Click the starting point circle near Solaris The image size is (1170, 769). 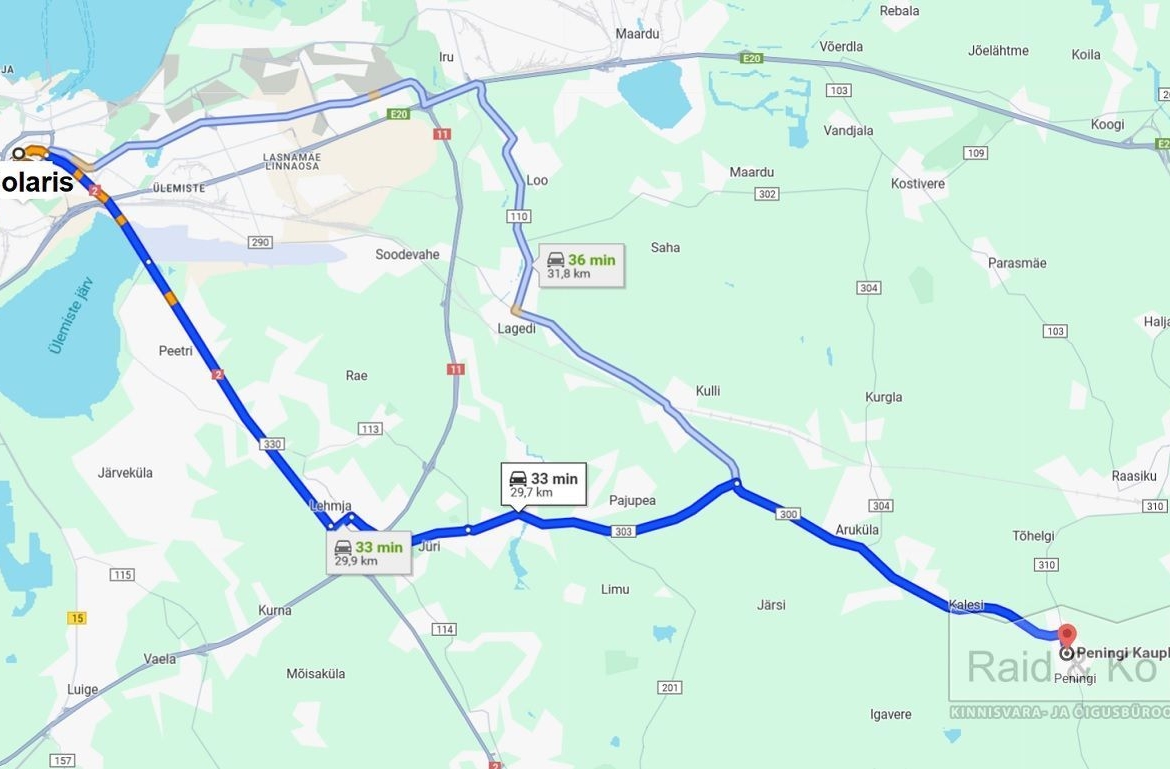pos(19,154)
